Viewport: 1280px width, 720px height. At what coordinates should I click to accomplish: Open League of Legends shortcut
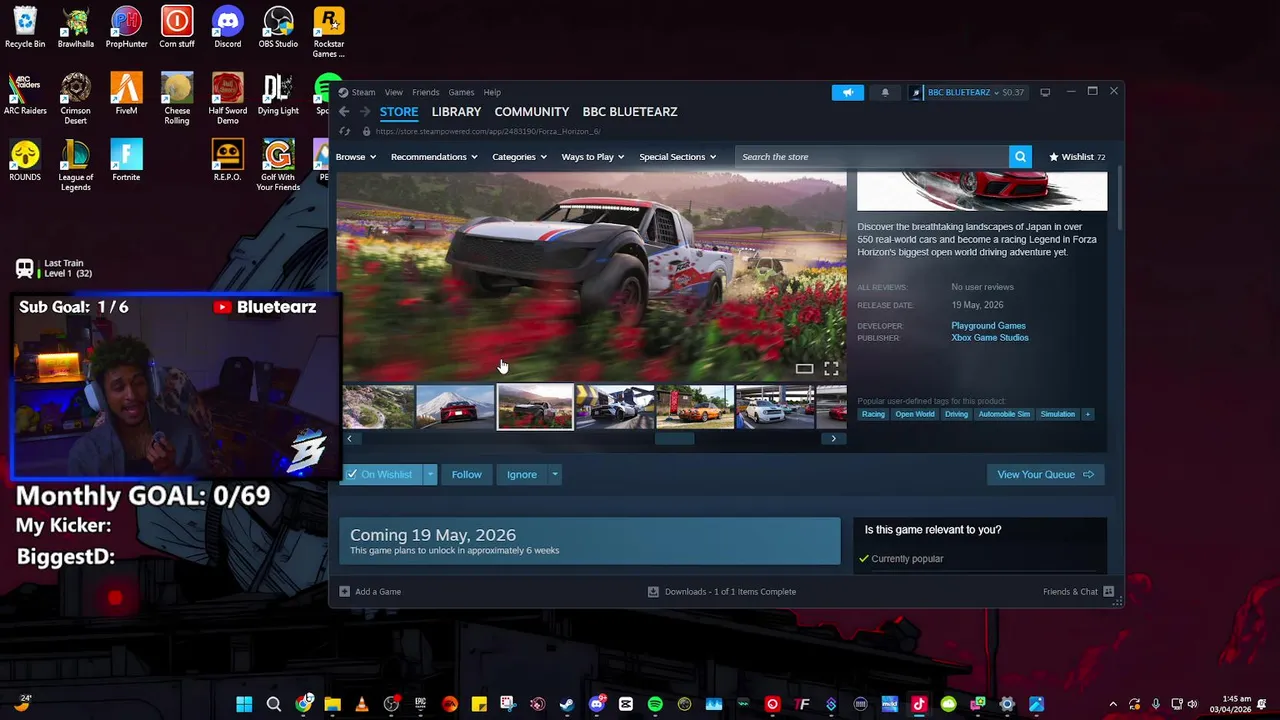coord(76,165)
